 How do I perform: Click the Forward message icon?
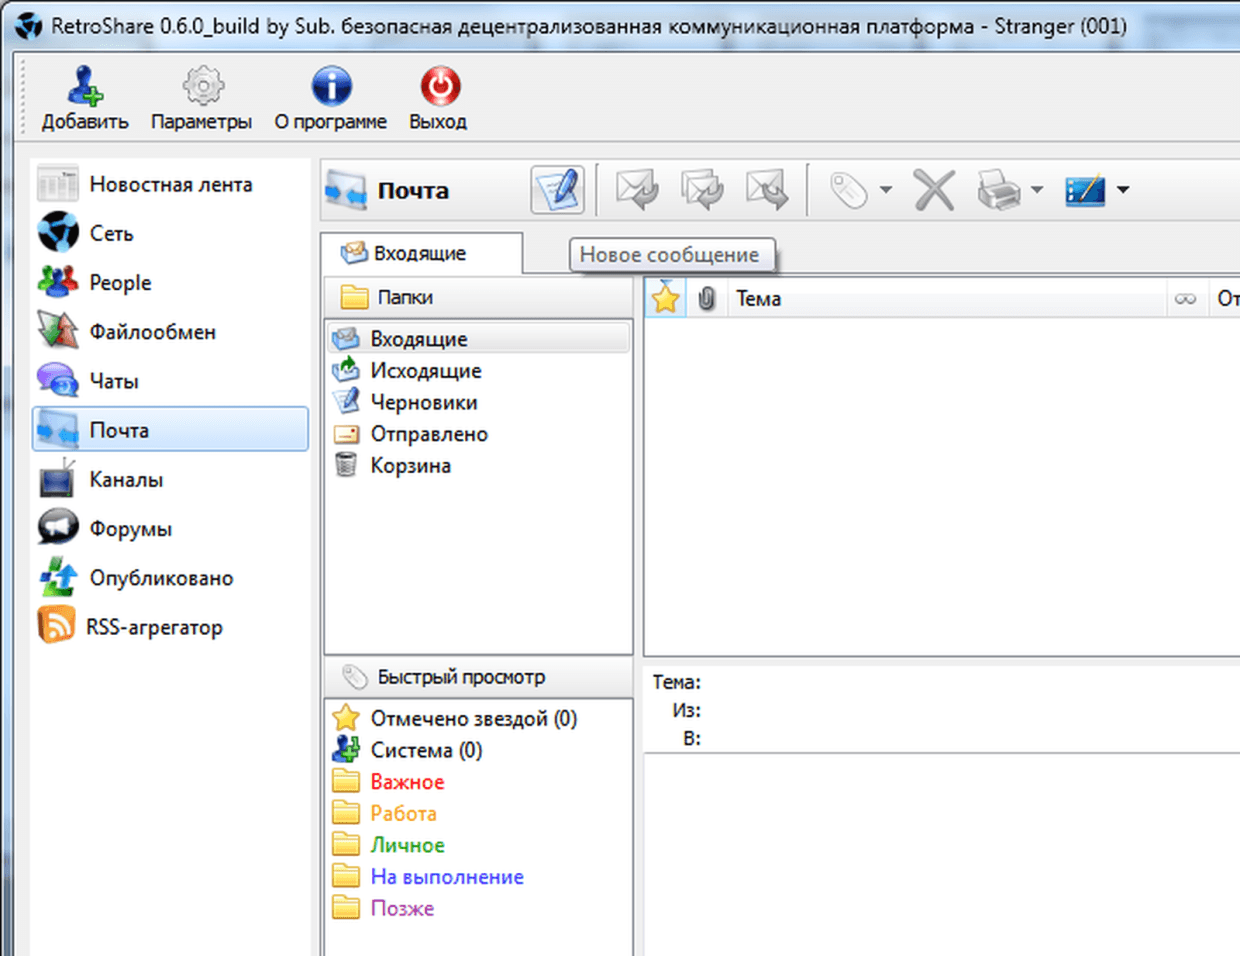coord(767,190)
